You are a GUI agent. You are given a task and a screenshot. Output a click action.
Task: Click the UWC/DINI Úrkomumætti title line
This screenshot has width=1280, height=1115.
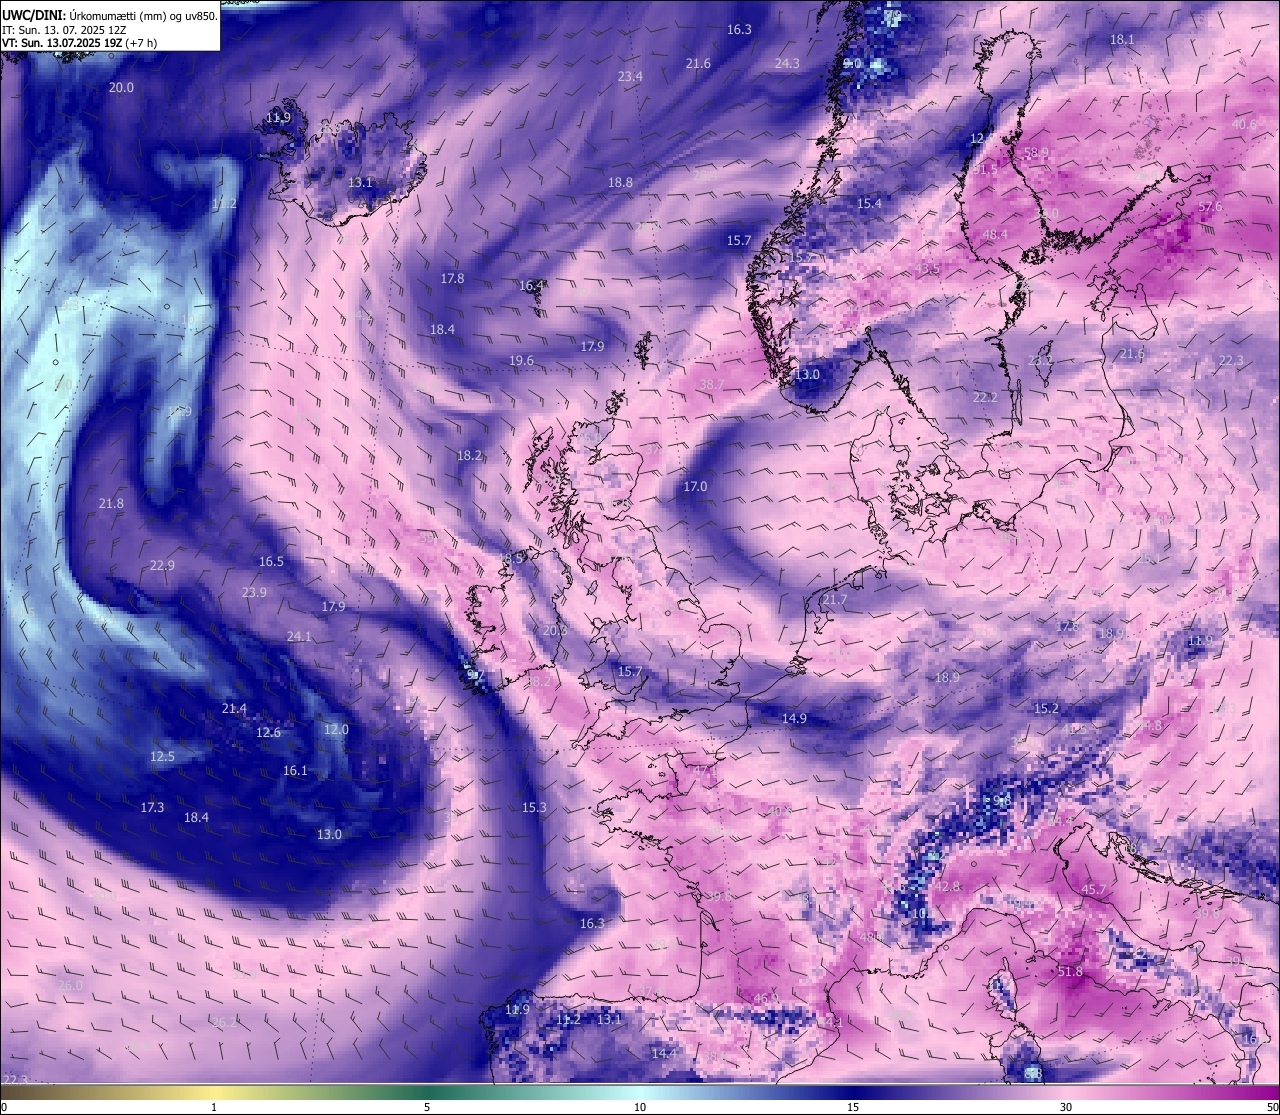pos(110,15)
